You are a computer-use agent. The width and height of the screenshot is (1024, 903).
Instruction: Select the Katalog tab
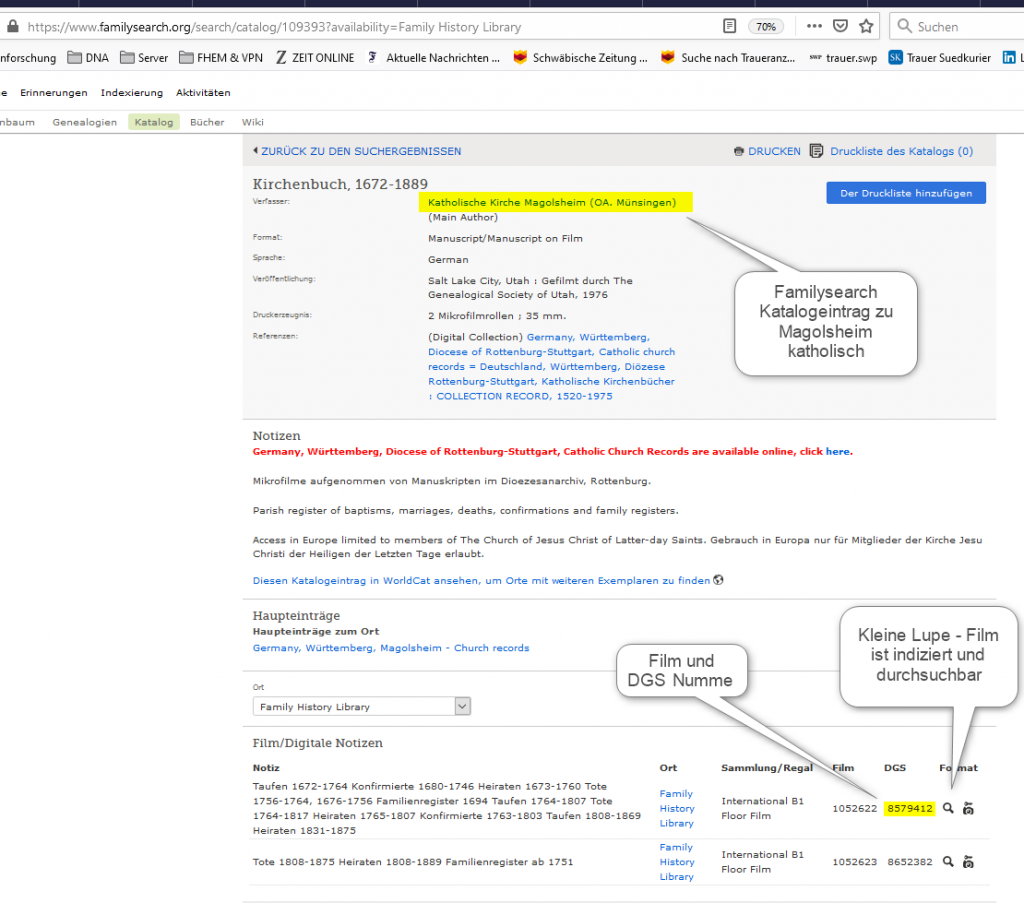[x=154, y=122]
